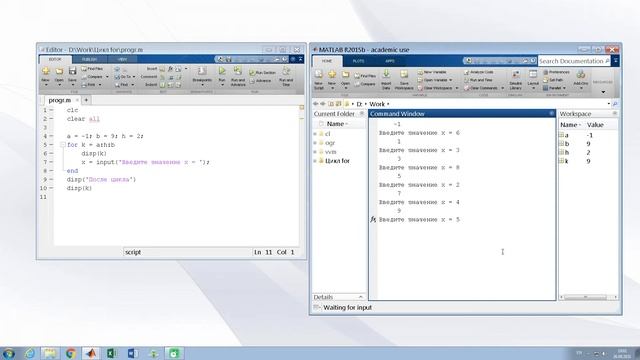Screen dimensions: 640x360
Task: Click the Add-Ons icon
Action: (x=580, y=74)
